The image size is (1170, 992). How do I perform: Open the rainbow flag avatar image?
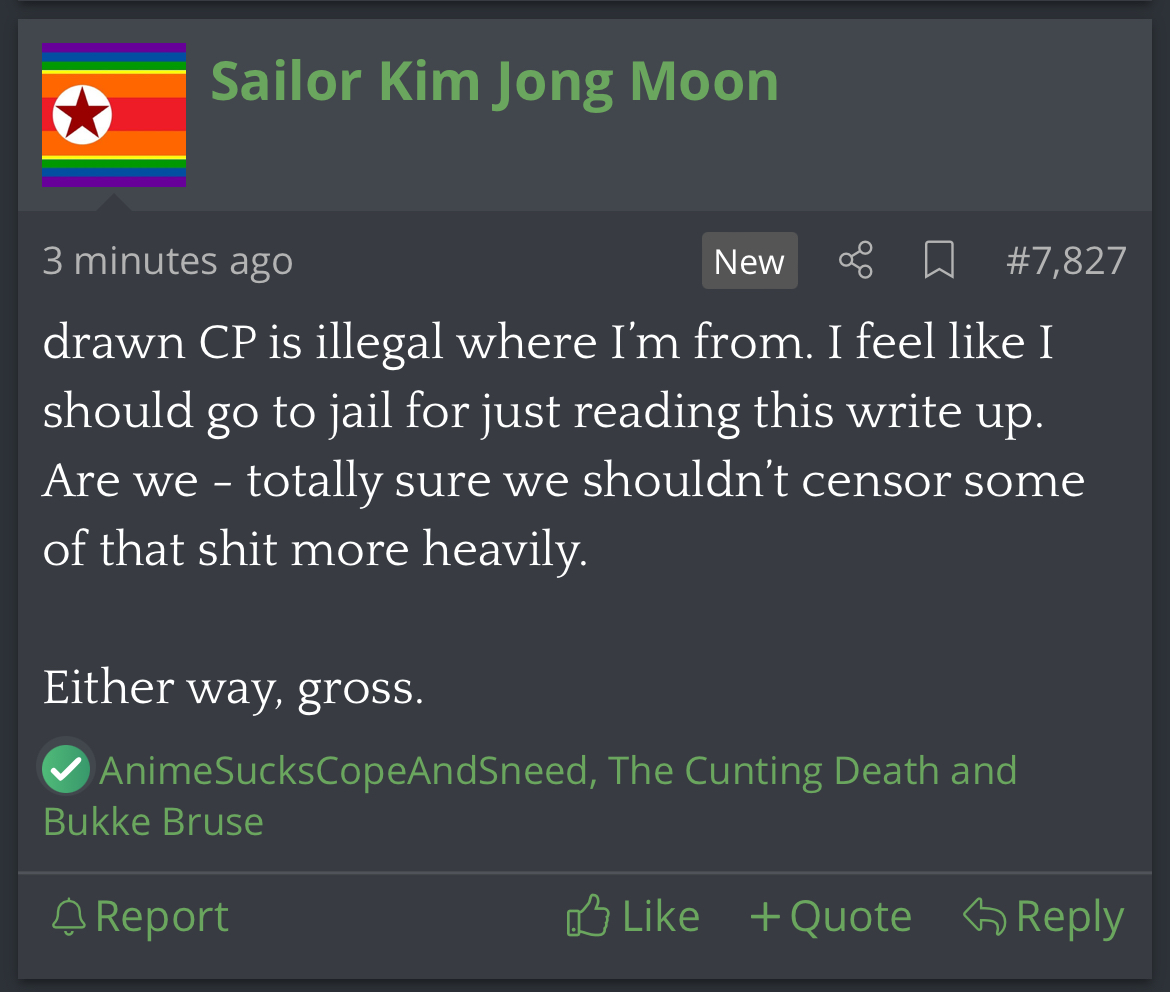[x=113, y=115]
